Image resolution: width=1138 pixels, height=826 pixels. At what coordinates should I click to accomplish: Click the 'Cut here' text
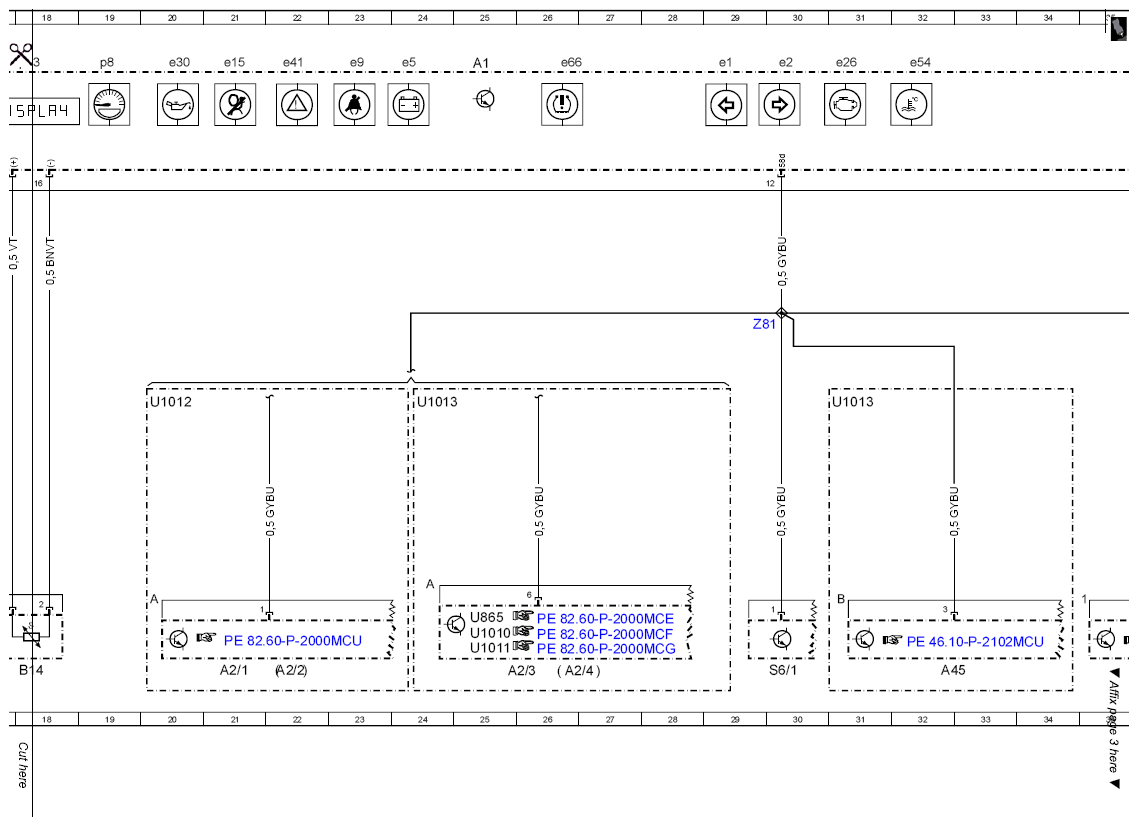tap(22, 765)
